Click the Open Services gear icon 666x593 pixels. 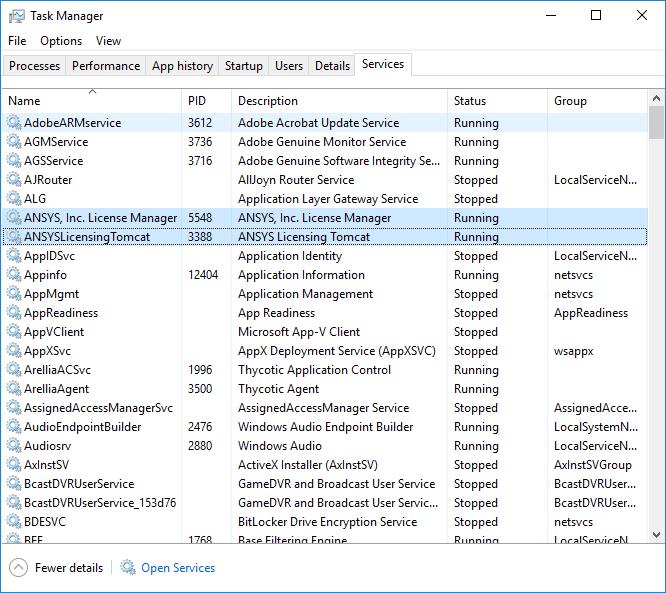coord(127,567)
